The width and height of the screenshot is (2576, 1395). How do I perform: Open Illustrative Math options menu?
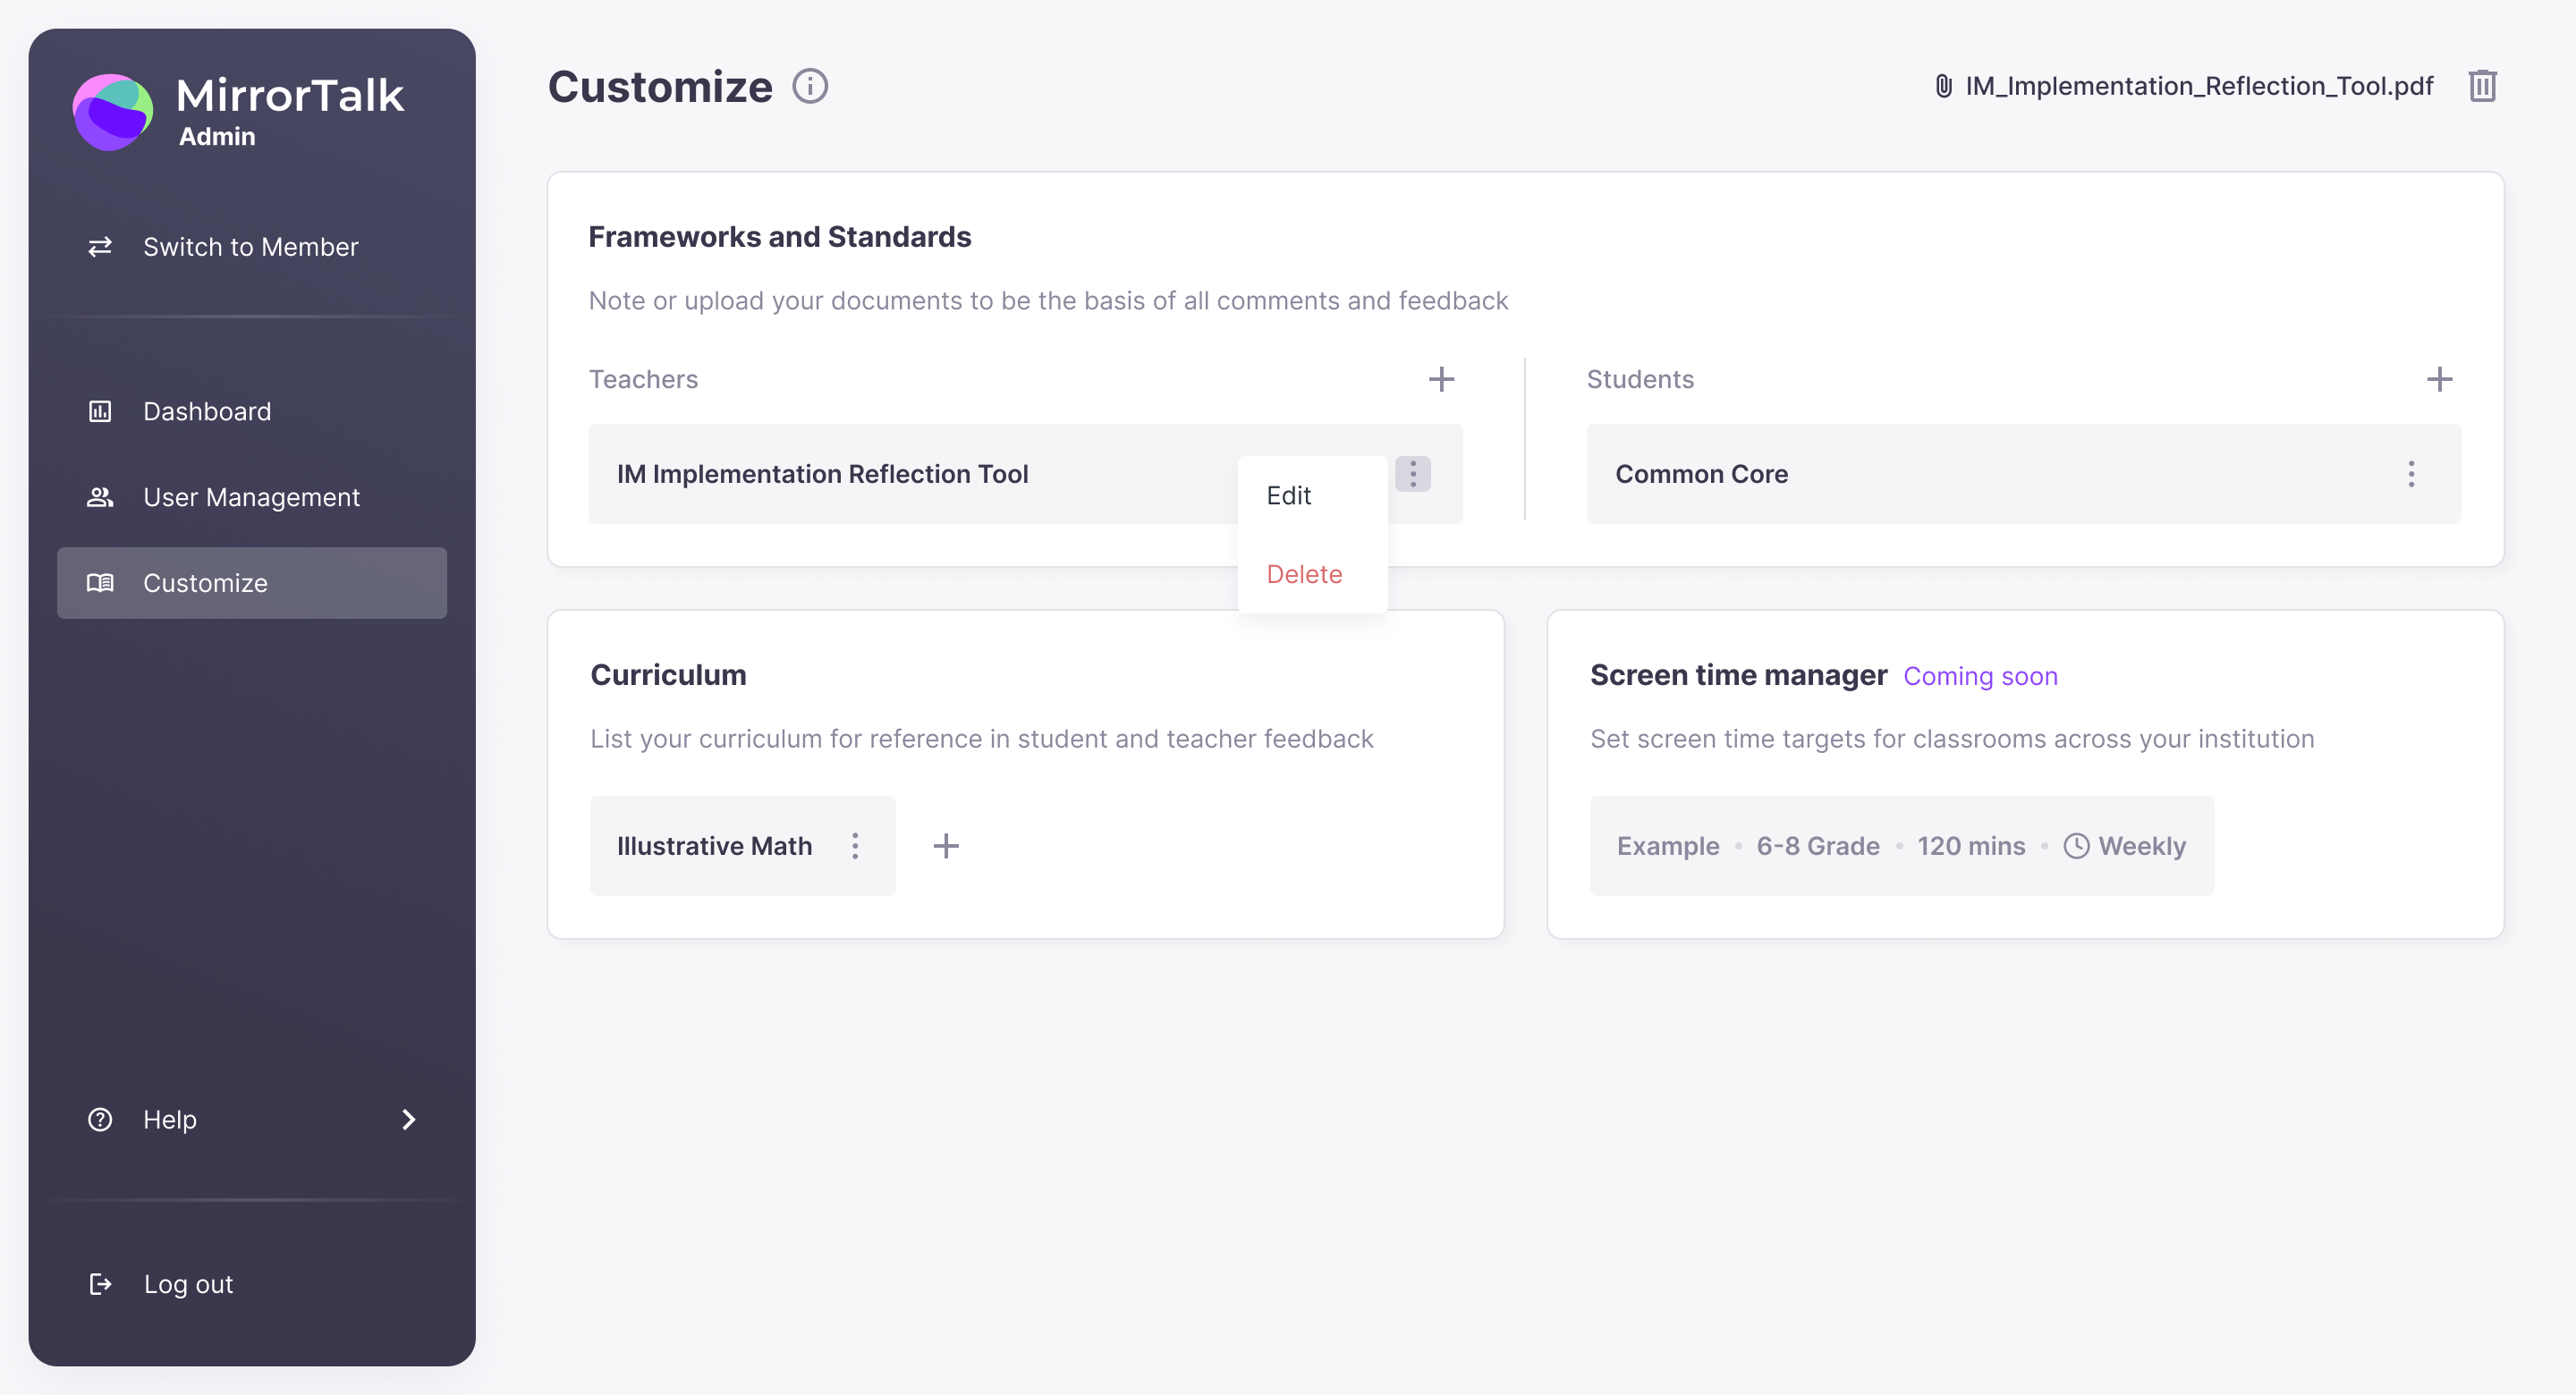(855, 846)
